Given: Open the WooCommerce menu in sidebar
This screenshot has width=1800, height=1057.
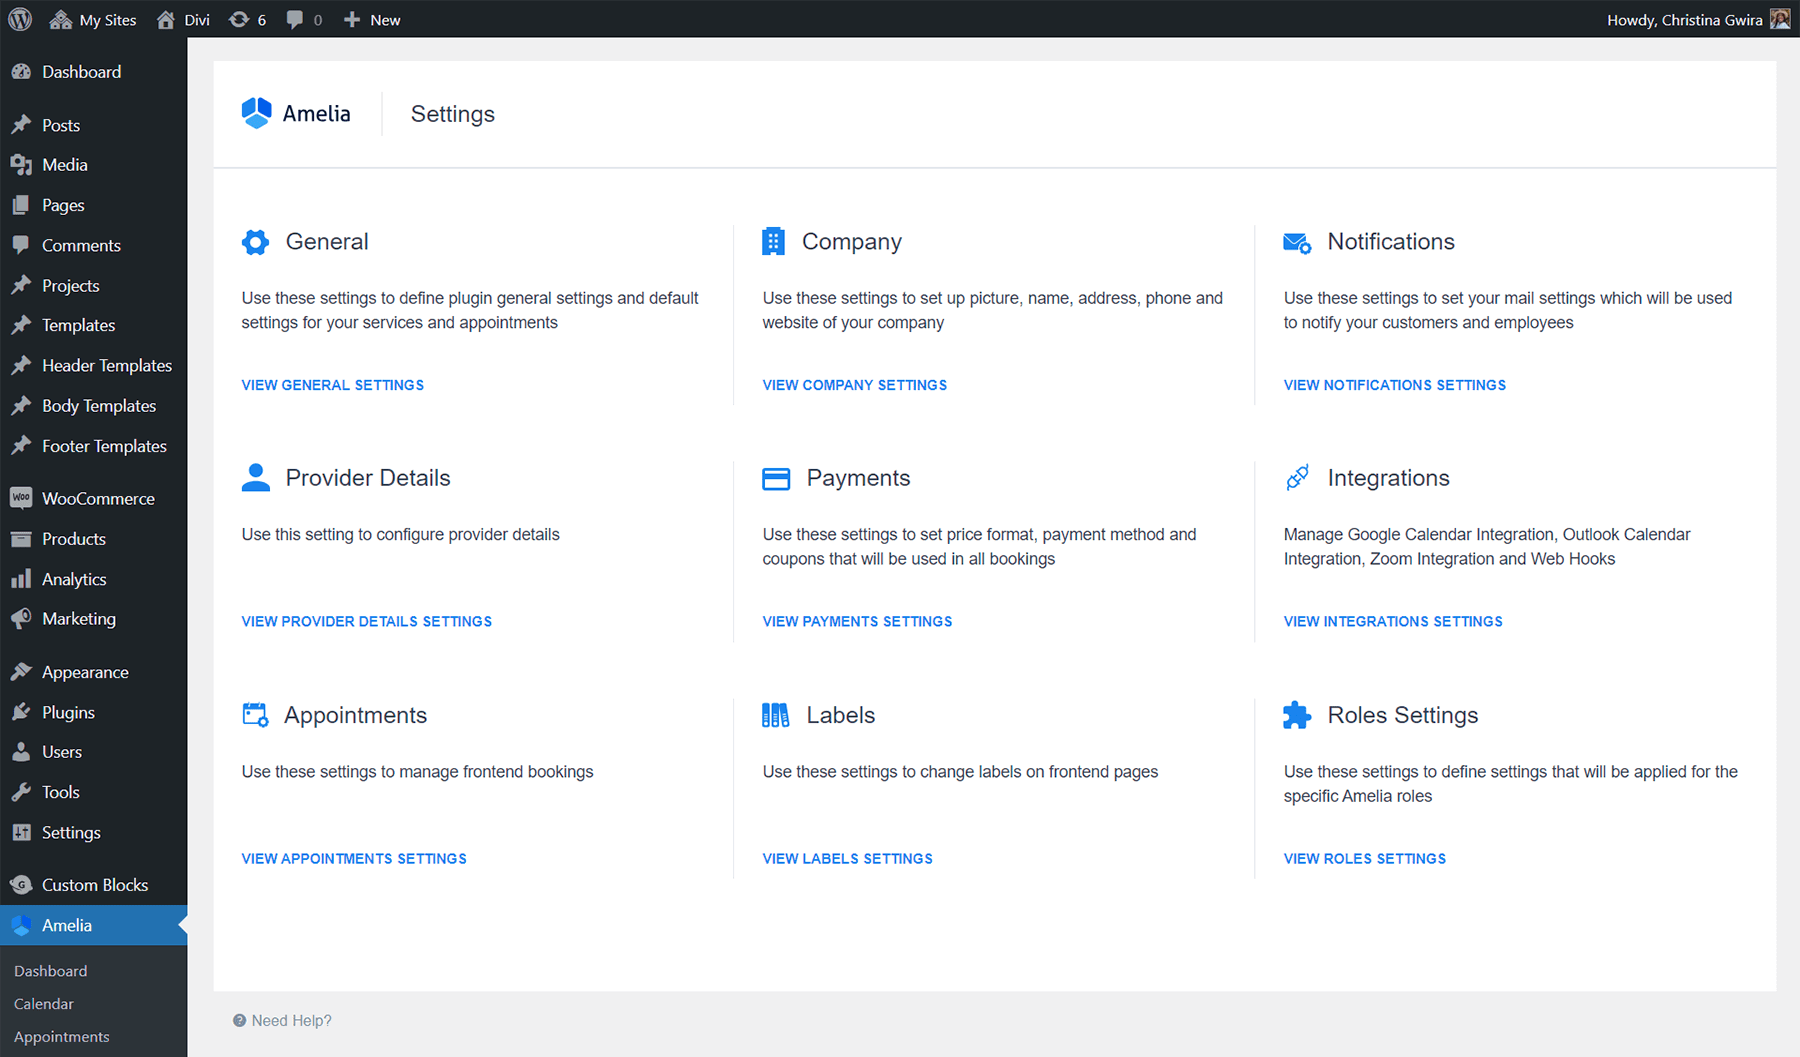Looking at the screenshot, I should click(x=97, y=499).
